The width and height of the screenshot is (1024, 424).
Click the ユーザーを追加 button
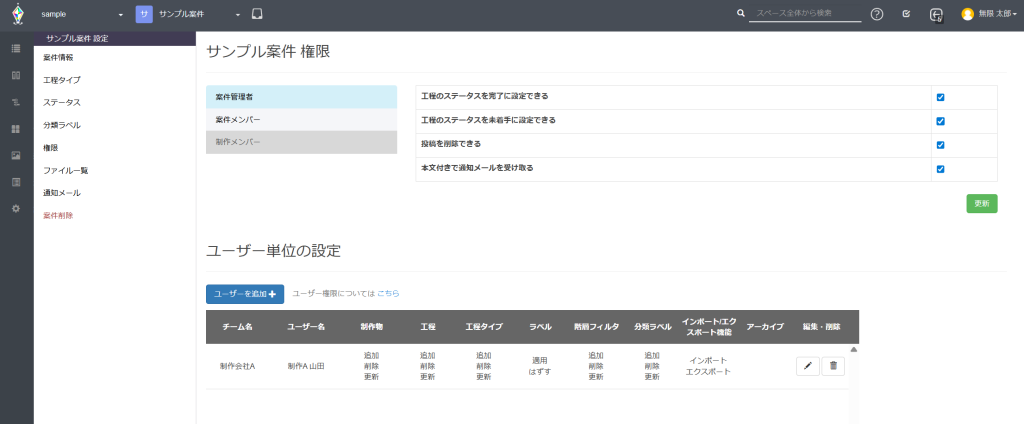coord(245,294)
